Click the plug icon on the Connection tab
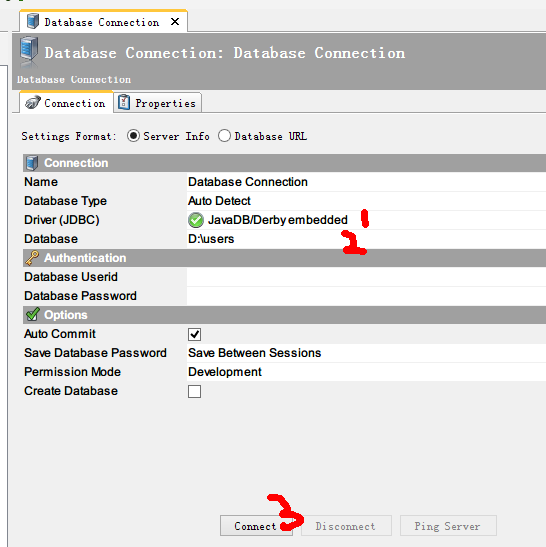The width and height of the screenshot is (546, 547). click(33, 103)
